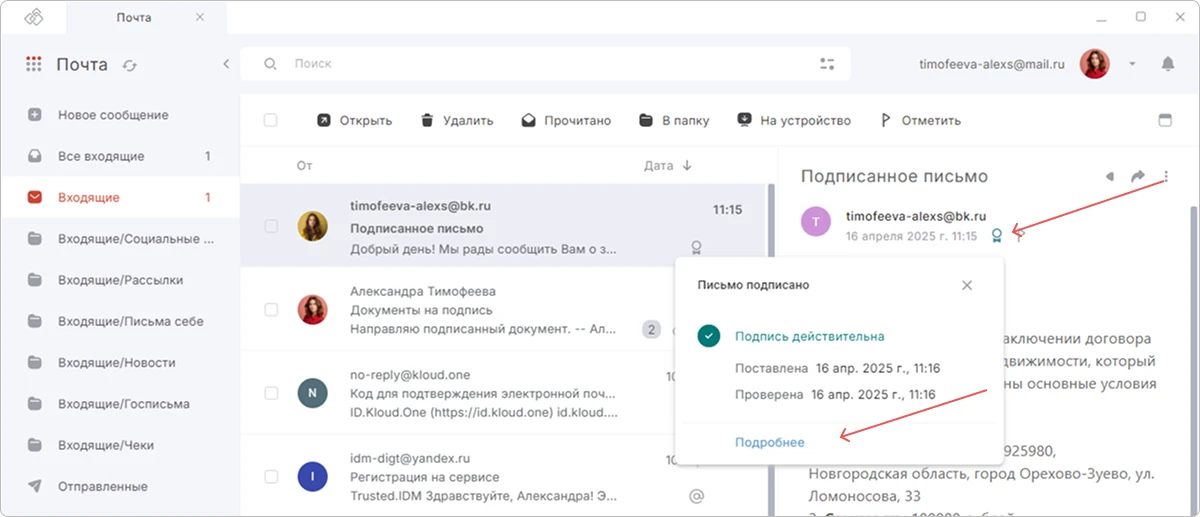Viewport: 1200px width, 517px height.
Task: Open Входящие/Рассылки folder
Action: (120, 280)
